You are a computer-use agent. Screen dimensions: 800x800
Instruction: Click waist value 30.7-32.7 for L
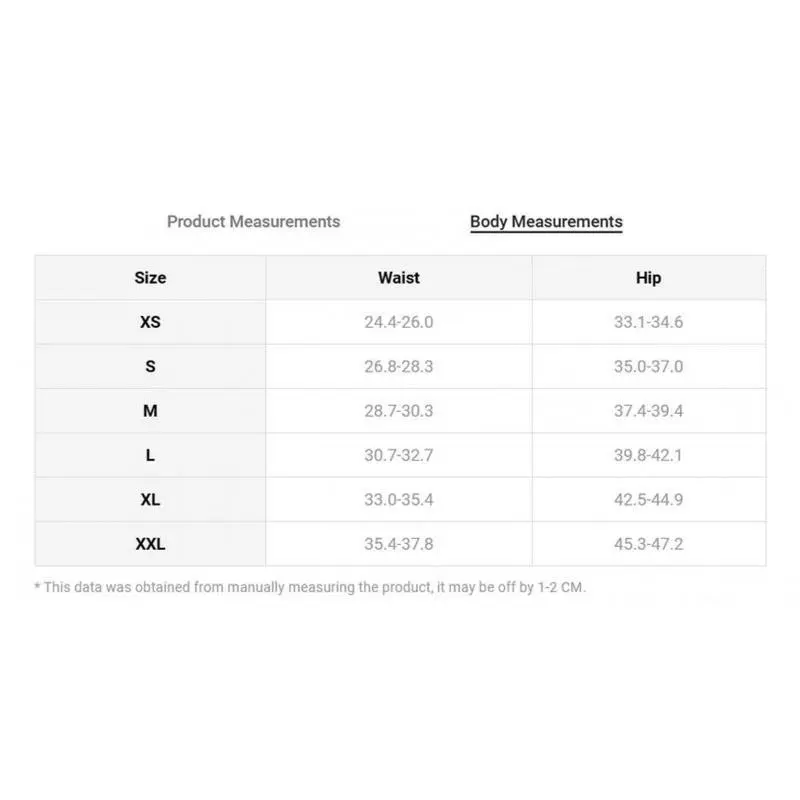pos(398,455)
